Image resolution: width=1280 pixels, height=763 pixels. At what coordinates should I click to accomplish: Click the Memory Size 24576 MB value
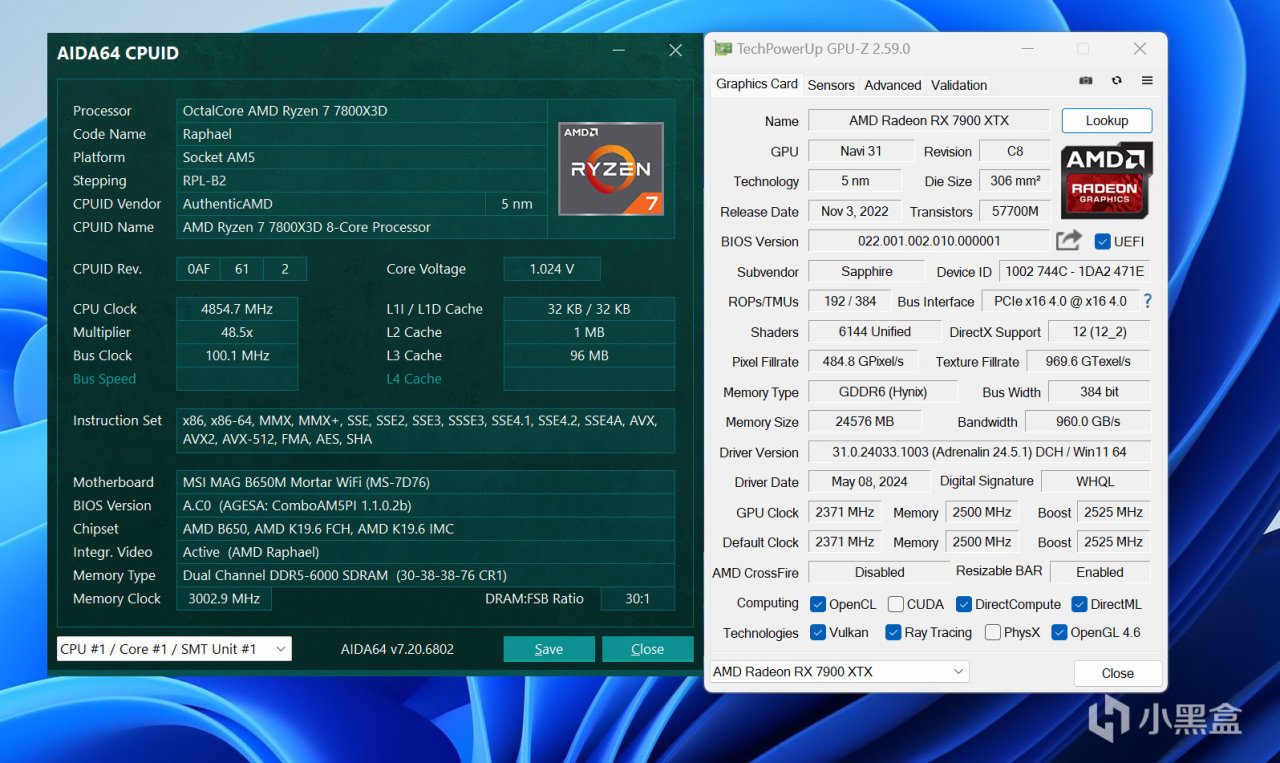(x=865, y=422)
